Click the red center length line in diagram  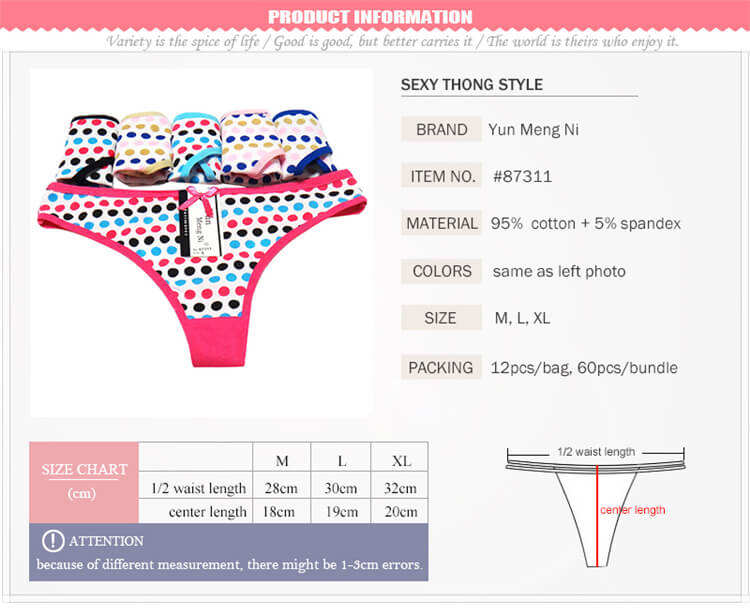597,516
